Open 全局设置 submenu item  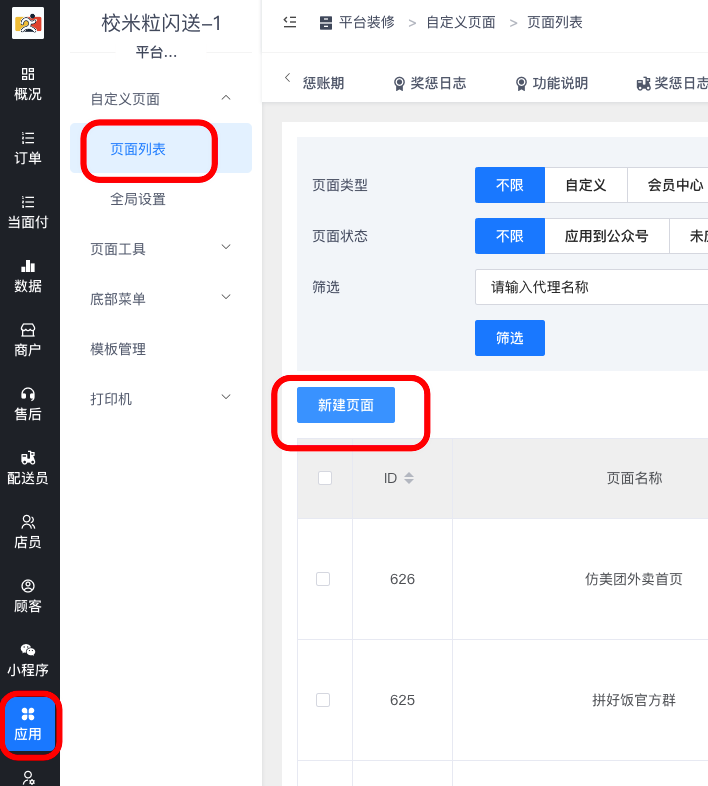pyautogui.click(x=138, y=199)
